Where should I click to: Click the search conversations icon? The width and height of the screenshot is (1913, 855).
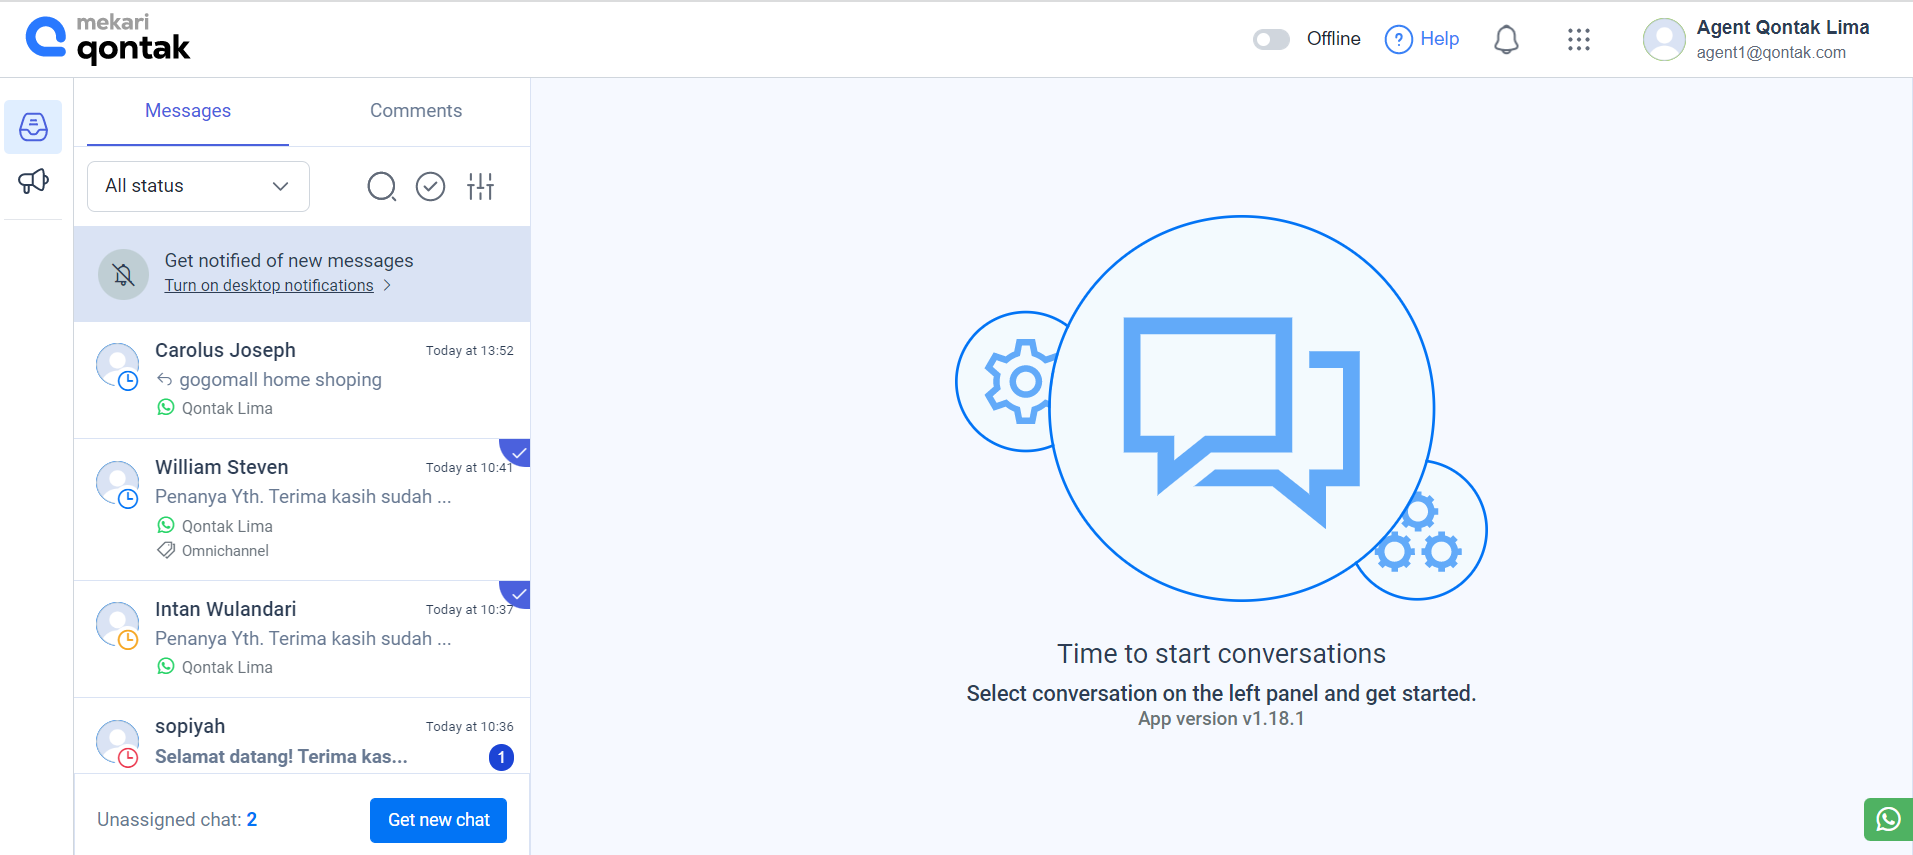tap(381, 187)
